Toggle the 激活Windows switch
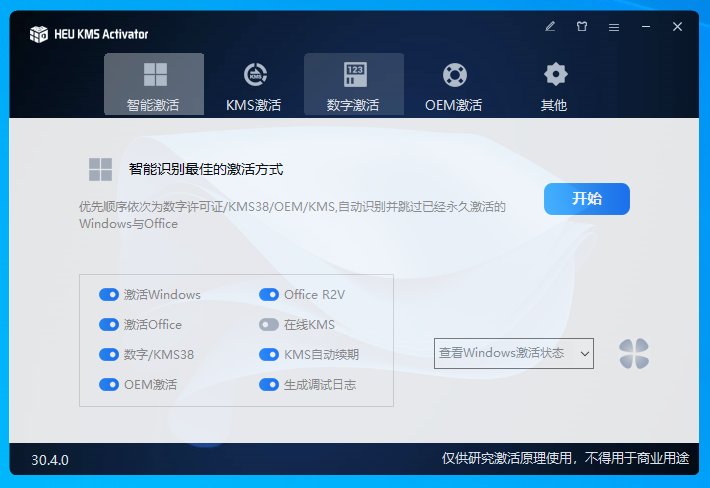710x488 pixels. coord(109,295)
